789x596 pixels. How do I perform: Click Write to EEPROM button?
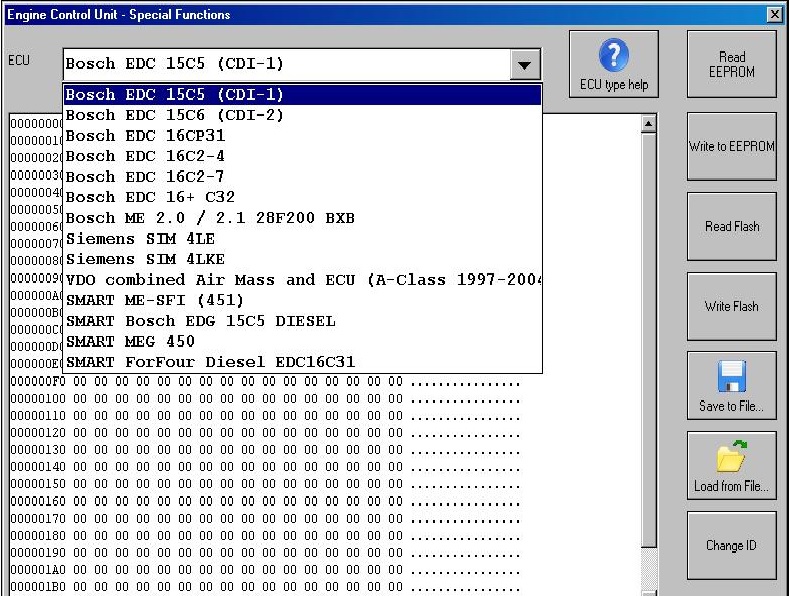(x=731, y=146)
